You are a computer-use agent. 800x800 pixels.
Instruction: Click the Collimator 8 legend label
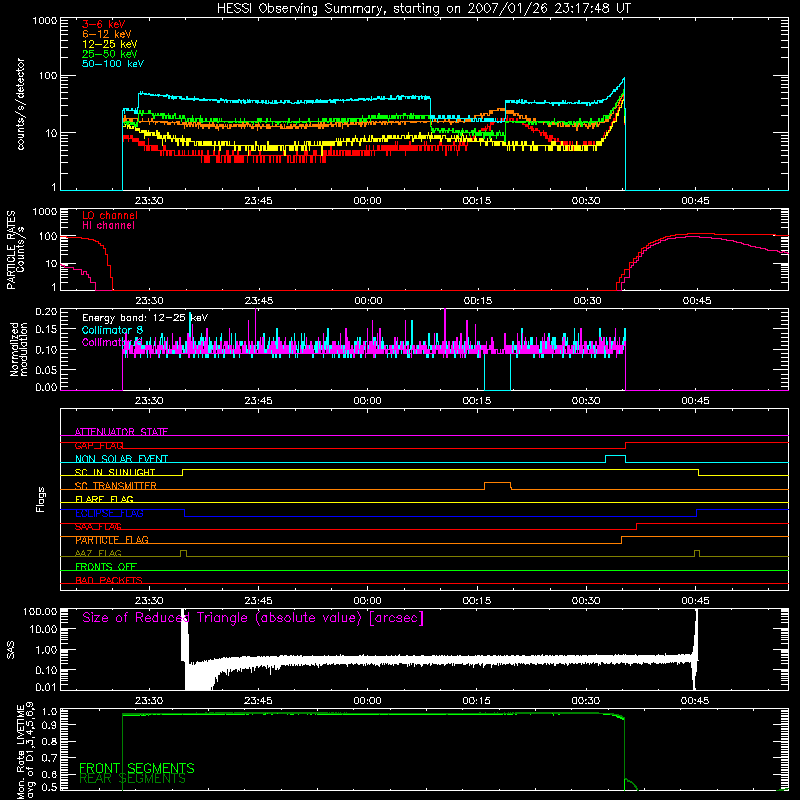click(112, 330)
